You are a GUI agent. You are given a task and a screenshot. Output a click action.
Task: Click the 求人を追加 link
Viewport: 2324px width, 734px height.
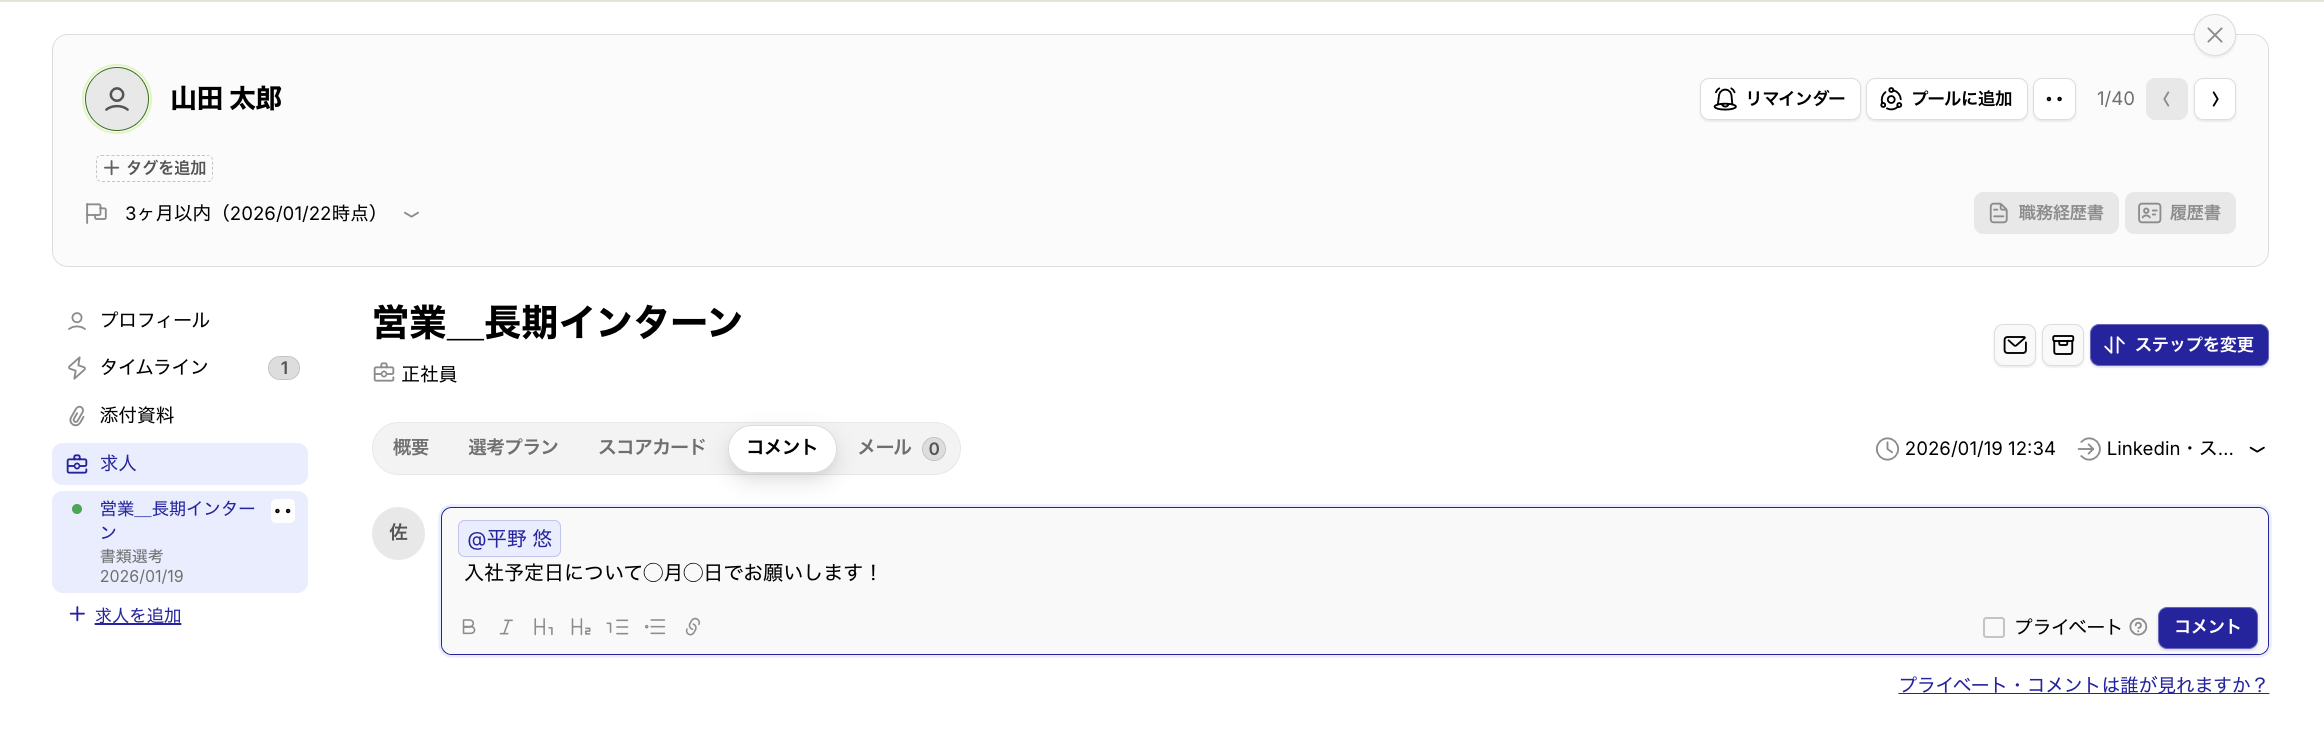tap(138, 616)
